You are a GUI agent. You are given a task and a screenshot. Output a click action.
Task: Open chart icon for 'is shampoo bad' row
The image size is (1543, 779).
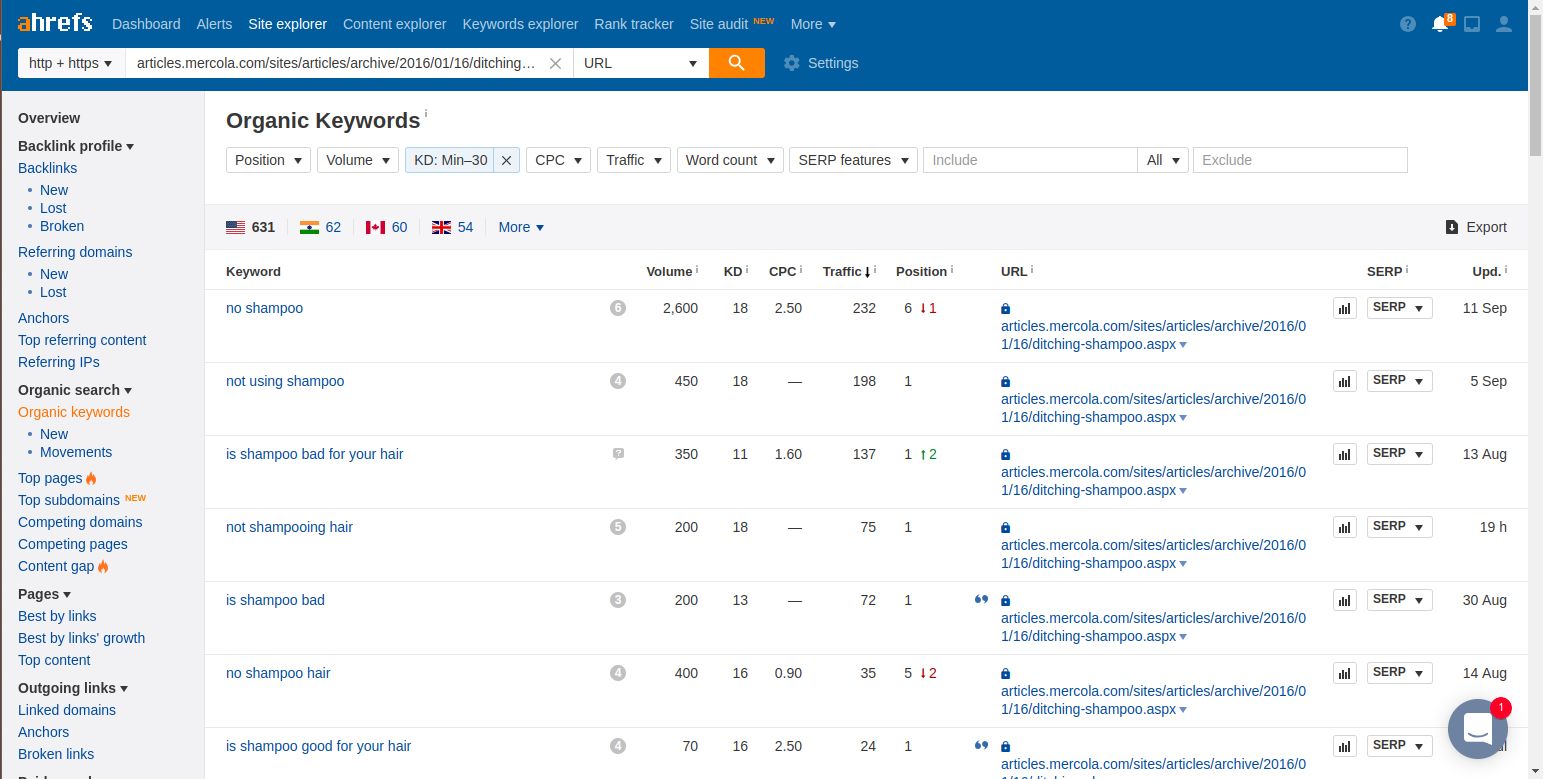coord(1345,600)
